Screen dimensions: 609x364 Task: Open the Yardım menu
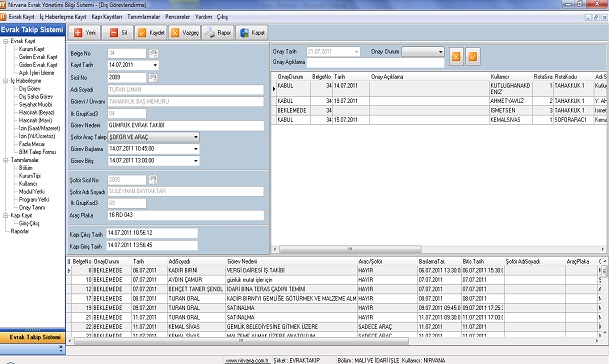[204, 17]
